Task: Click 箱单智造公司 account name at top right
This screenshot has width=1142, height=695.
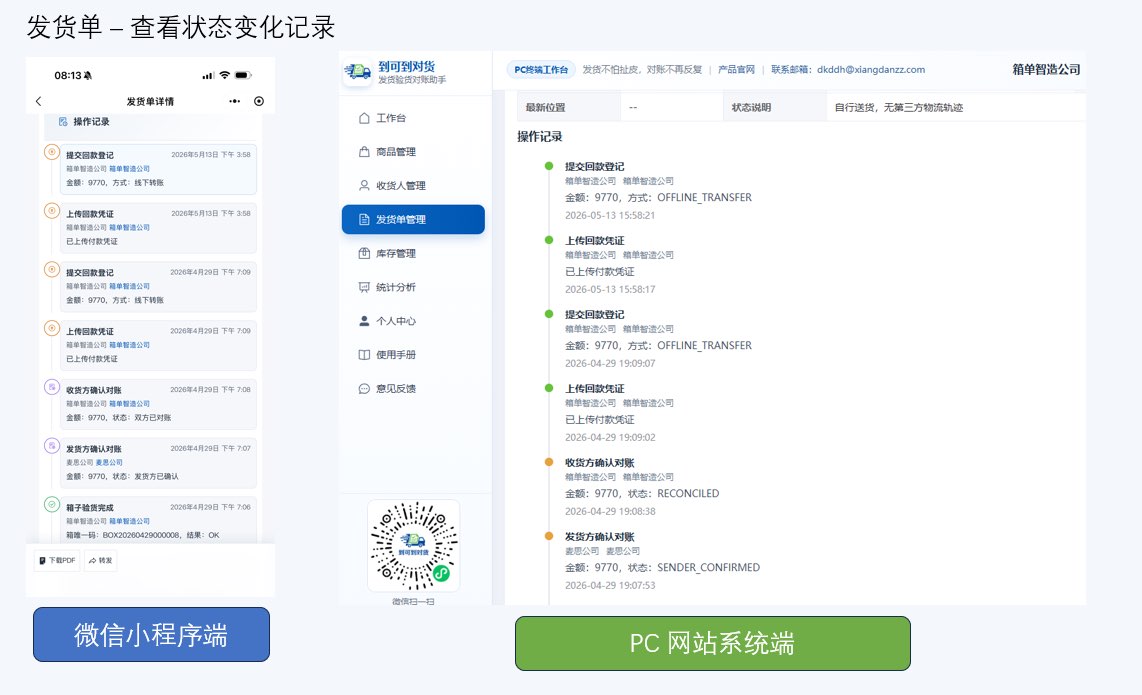Action: (1046, 70)
